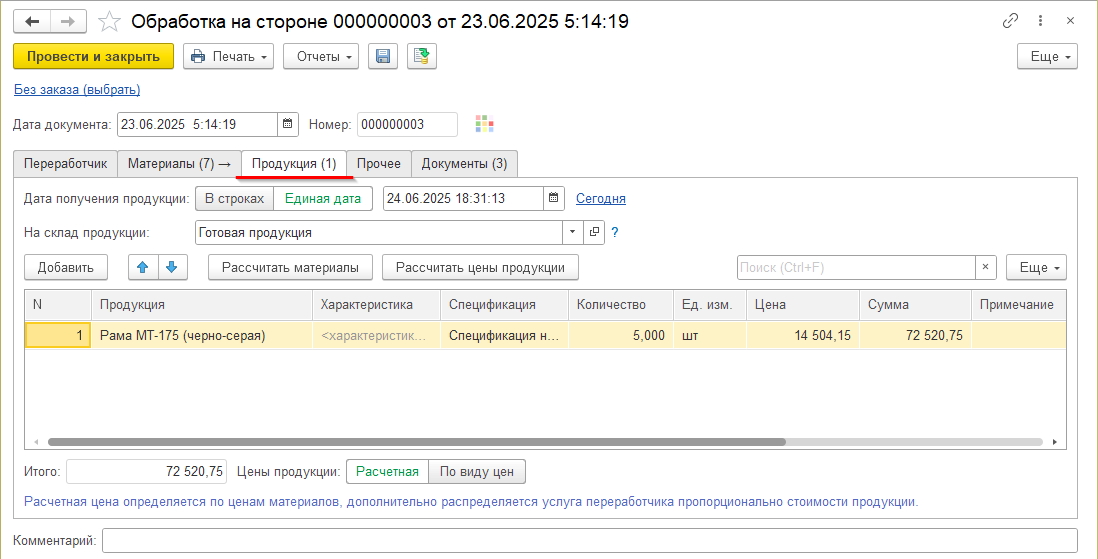Click the Примечание column header

(x=1019, y=305)
